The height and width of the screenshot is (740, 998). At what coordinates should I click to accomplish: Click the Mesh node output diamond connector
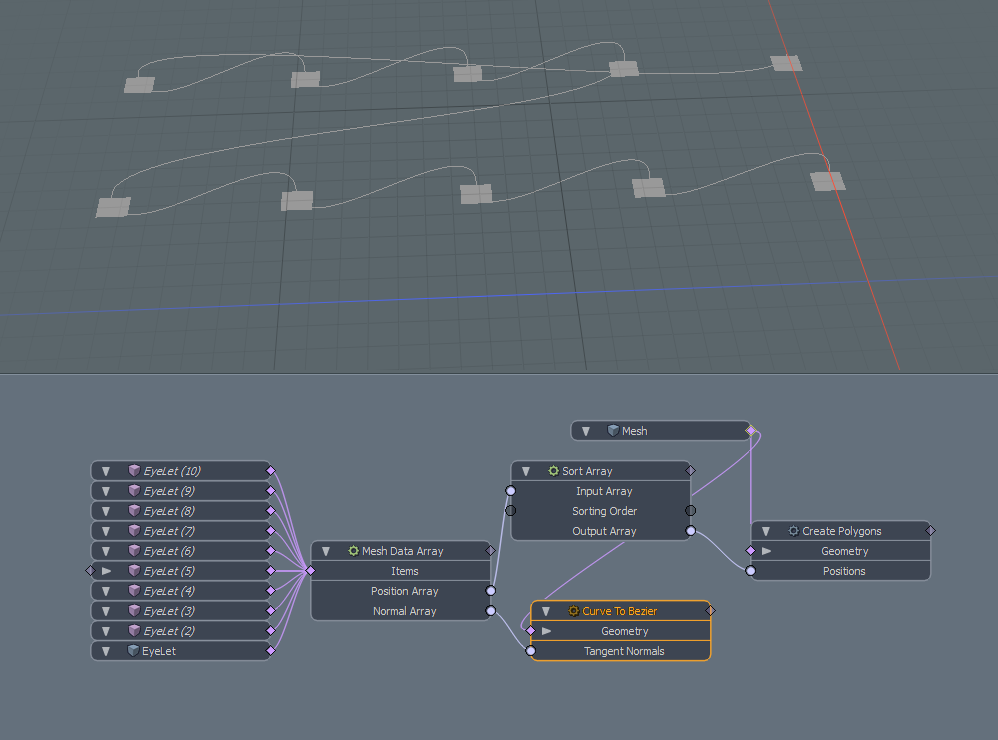pyautogui.click(x=750, y=431)
